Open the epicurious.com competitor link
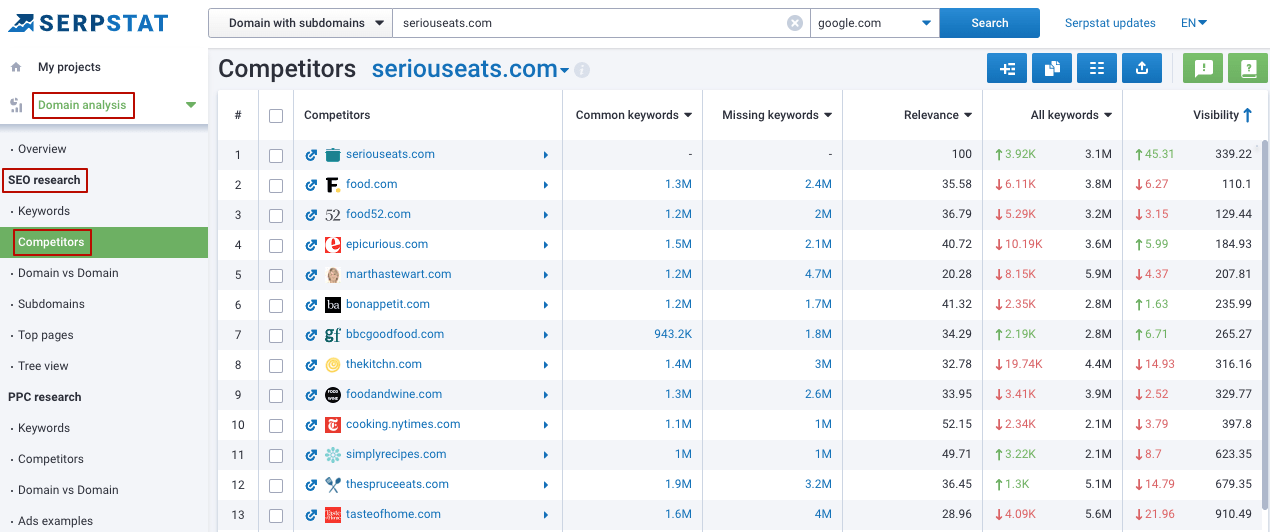Viewport: 1270px width, 532px height. pyautogui.click(x=387, y=244)
